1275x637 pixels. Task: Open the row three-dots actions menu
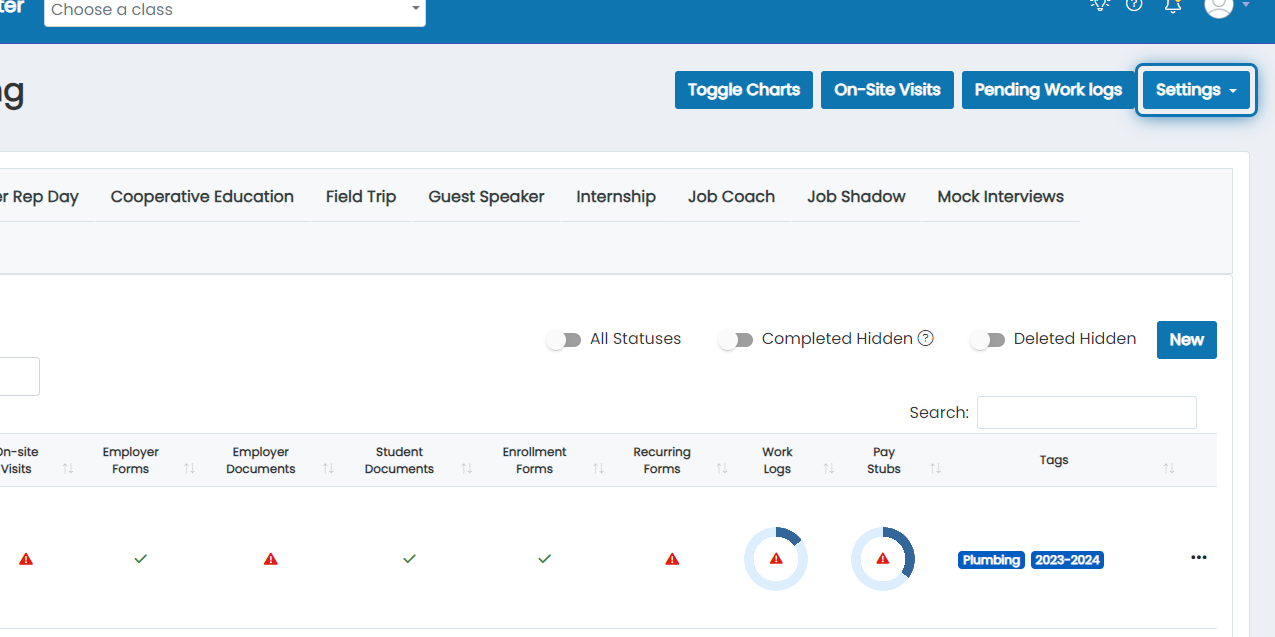click(1199, 558)
